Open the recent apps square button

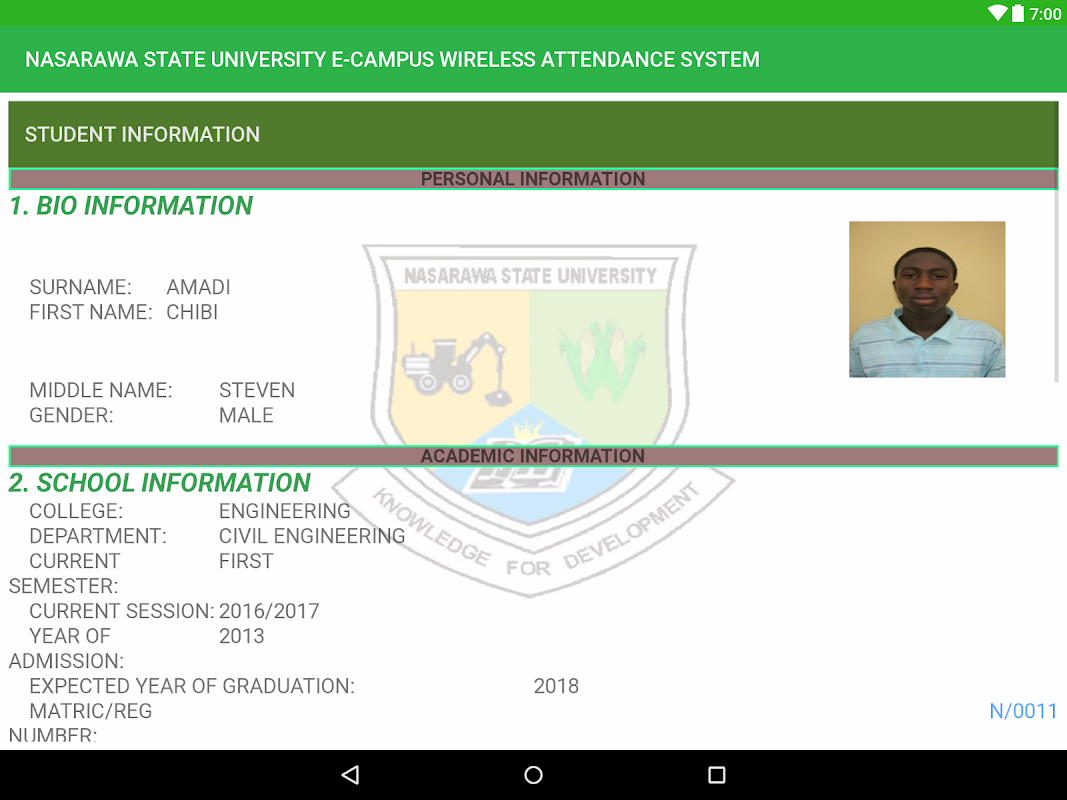tap(717, 775)
